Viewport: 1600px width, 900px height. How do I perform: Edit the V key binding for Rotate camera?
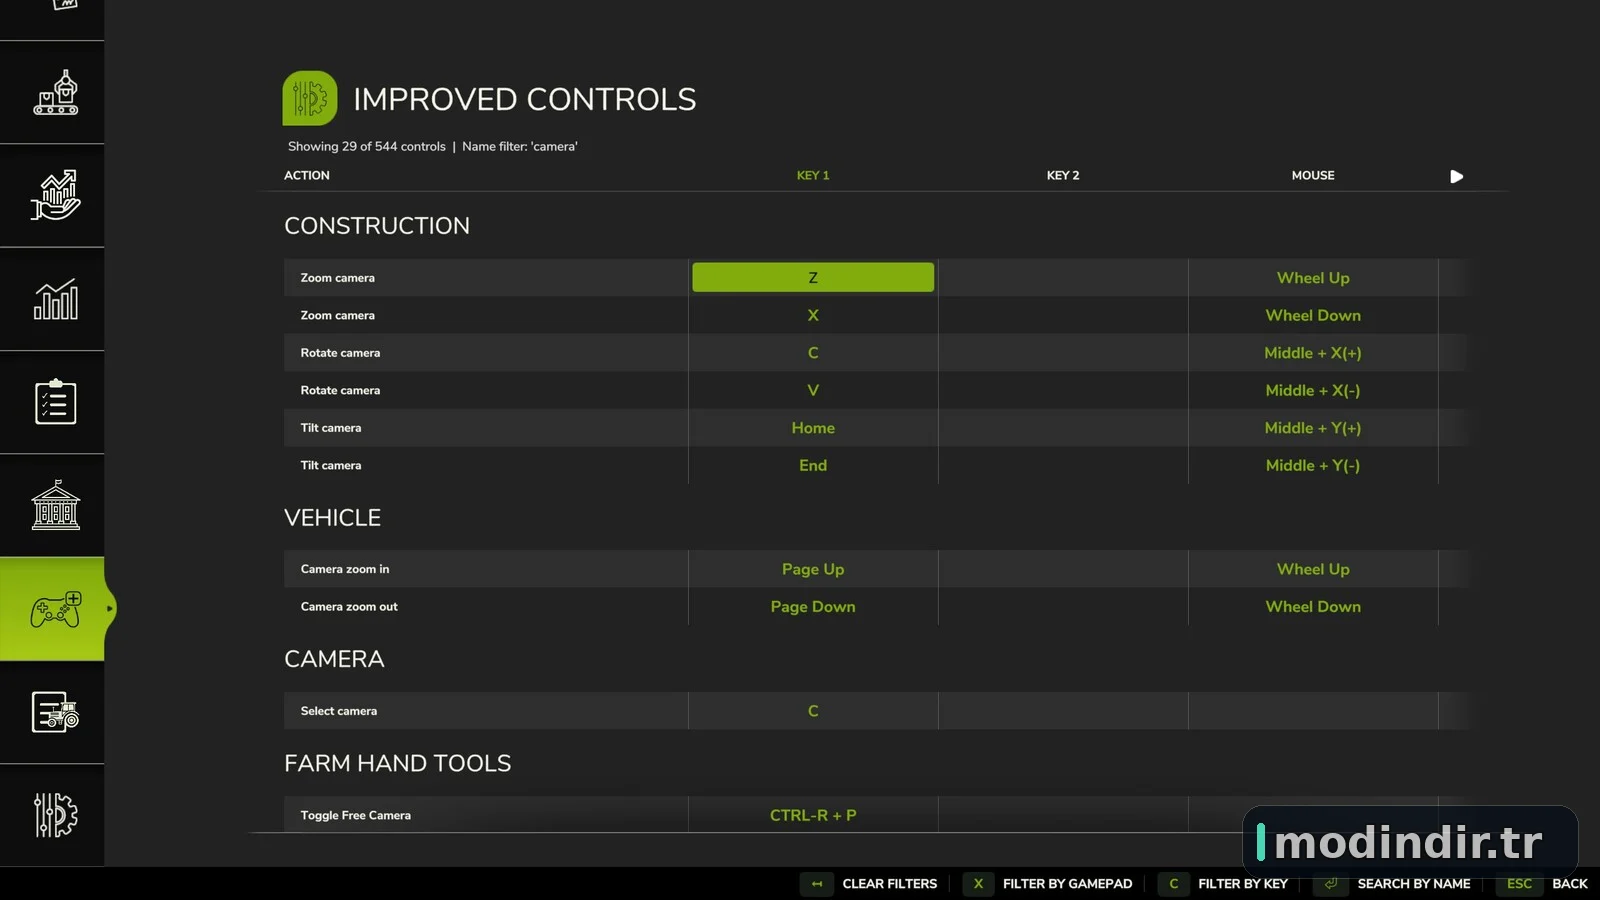pyautogui.click(x=813, y=390)
